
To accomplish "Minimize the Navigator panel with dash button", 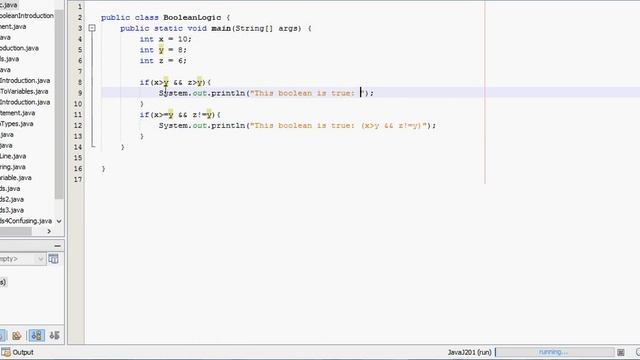I will coord(57,246).
